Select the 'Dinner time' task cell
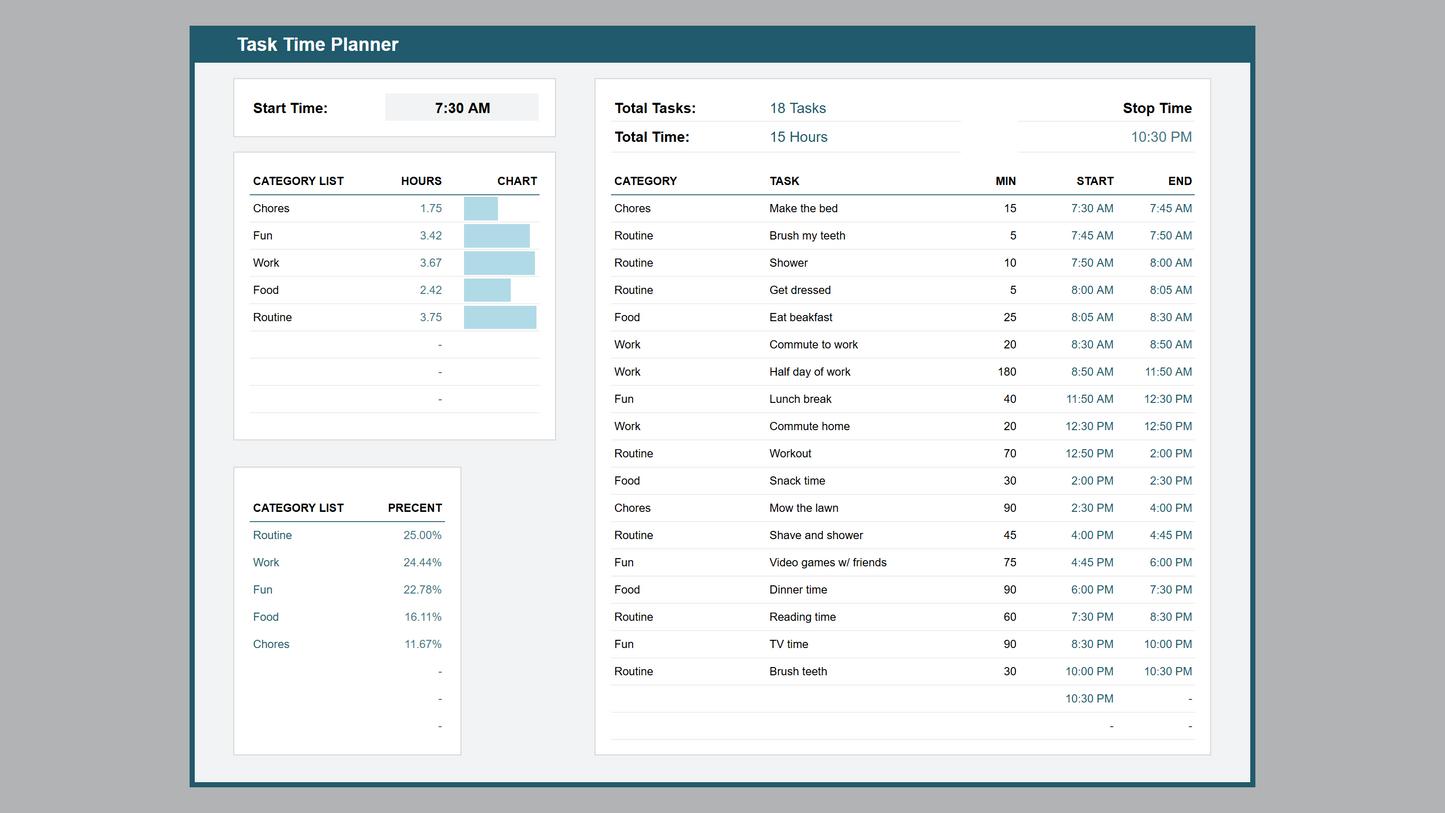 coord(798,590)
